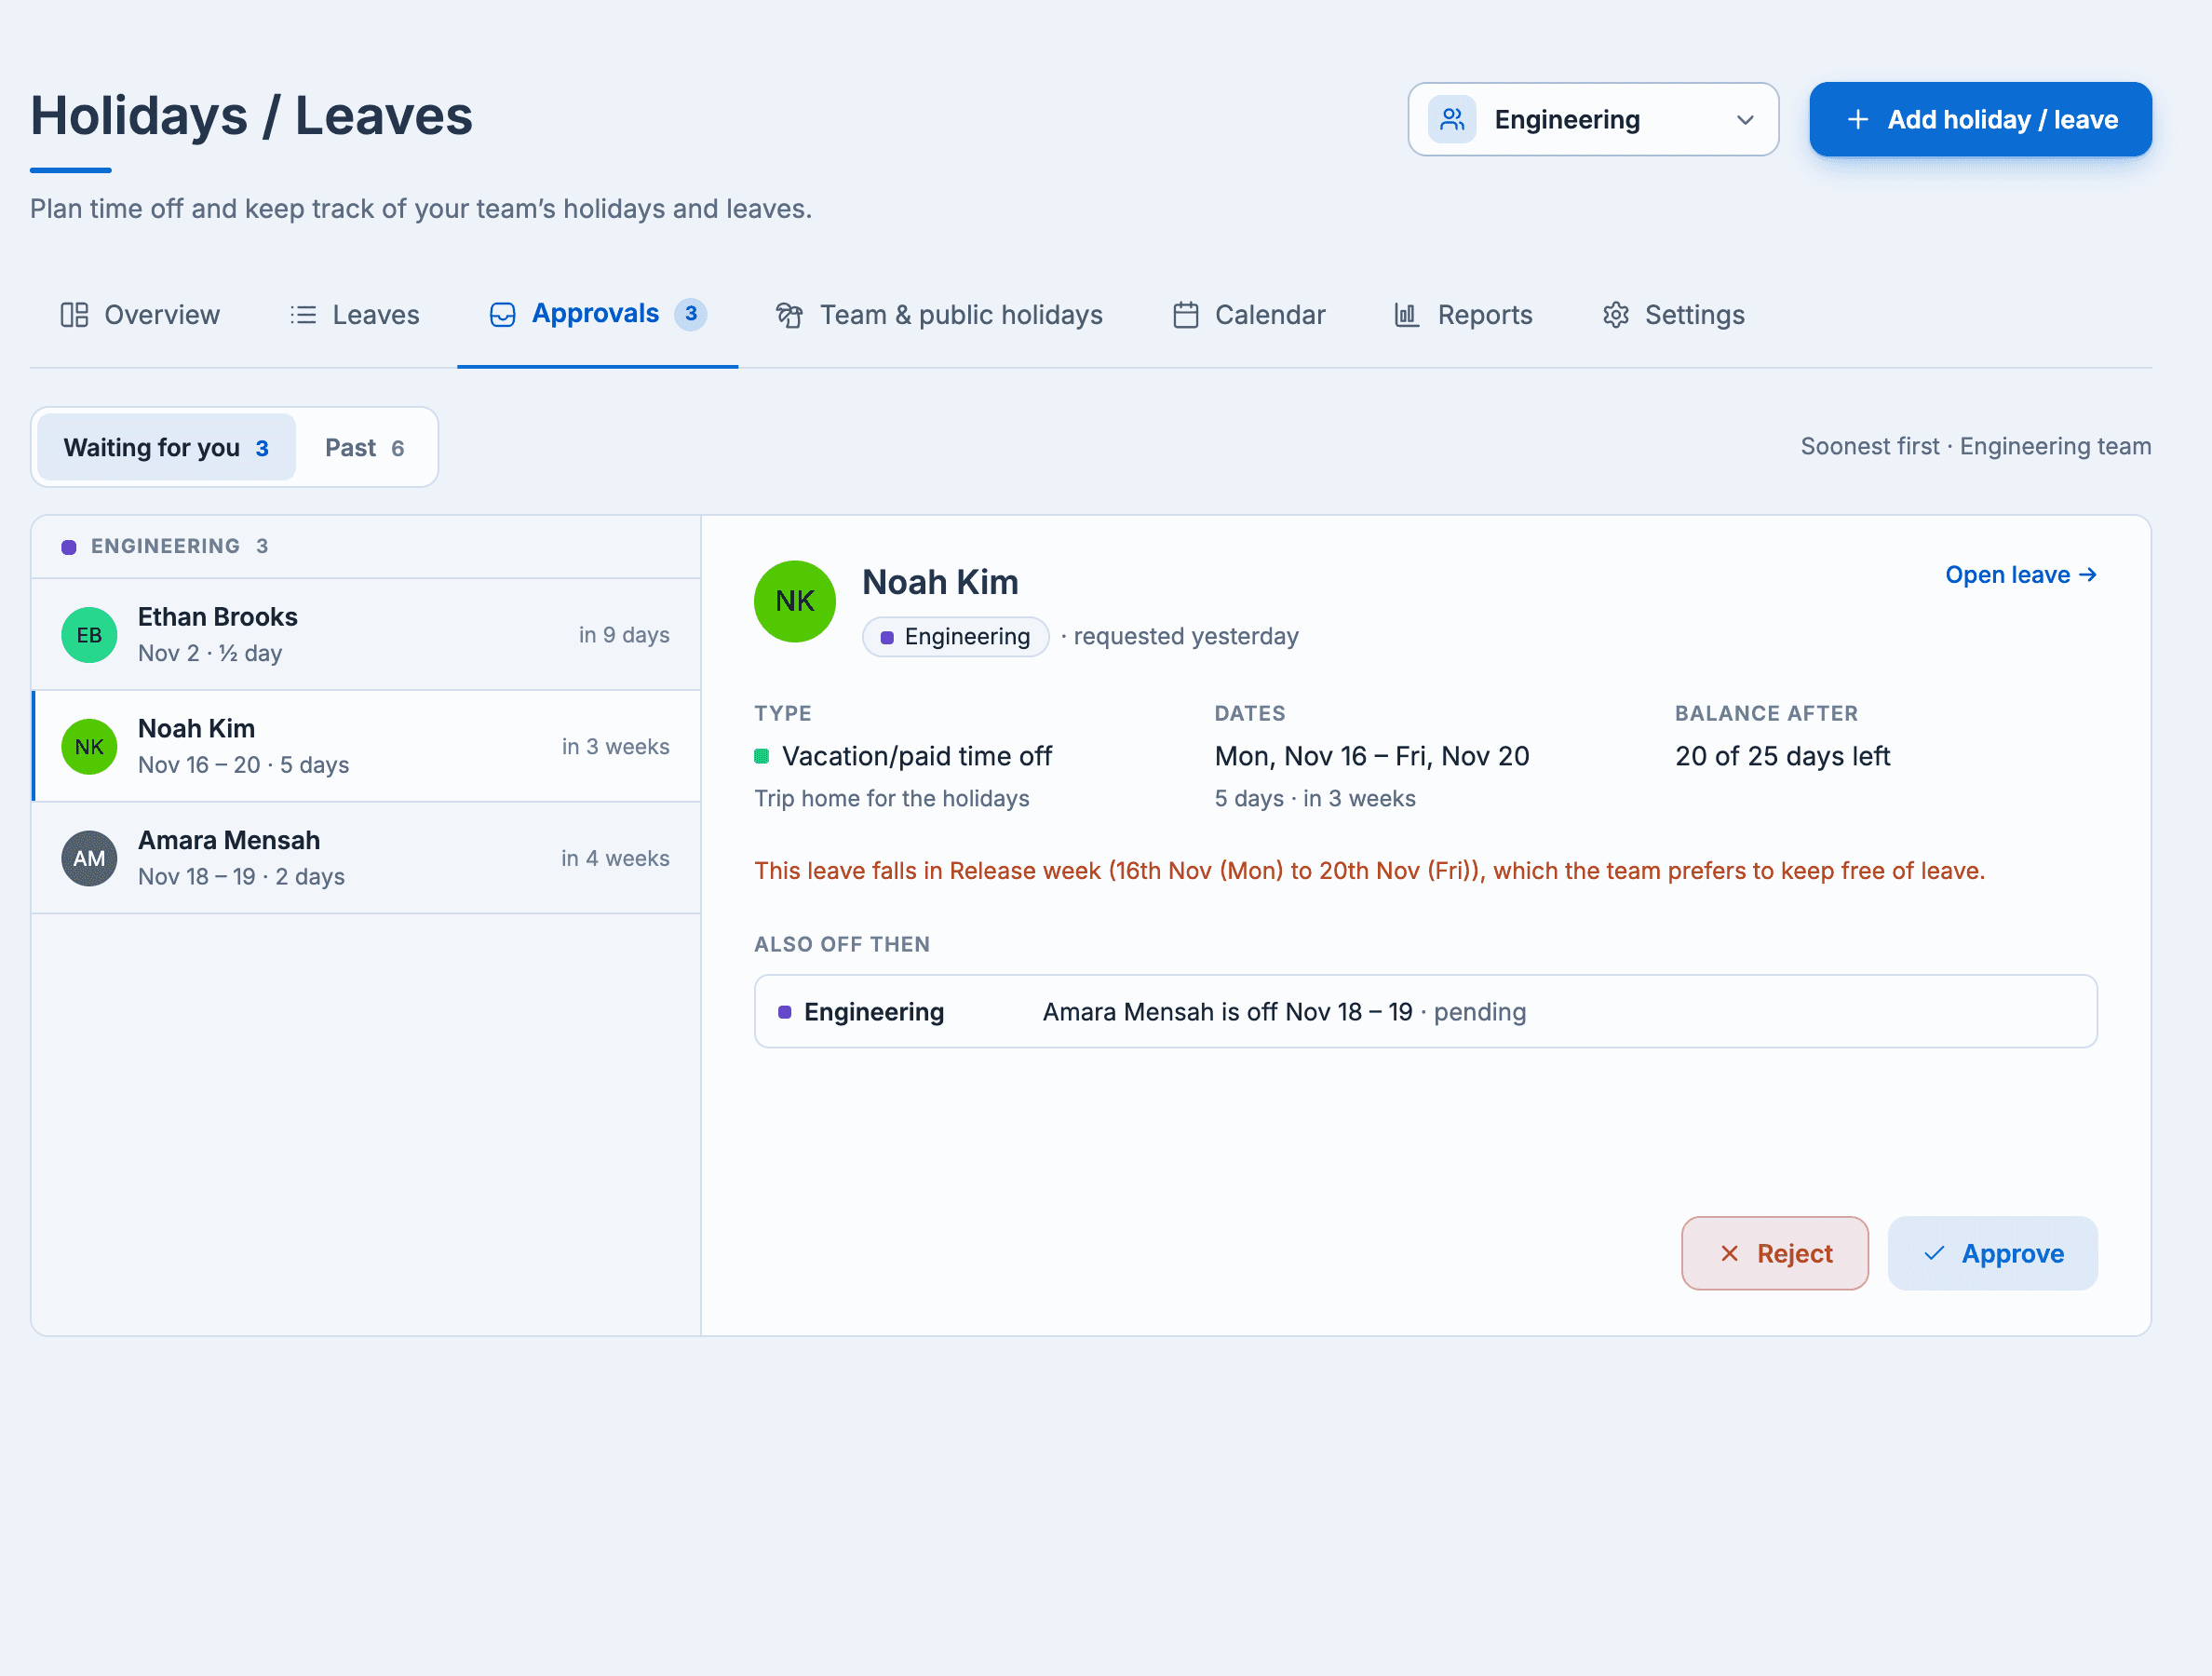Image resolution: width=2212 pixels, height=1676 pixels.
Task: Click the NK avatar in the request list
Action: (89, 747)
